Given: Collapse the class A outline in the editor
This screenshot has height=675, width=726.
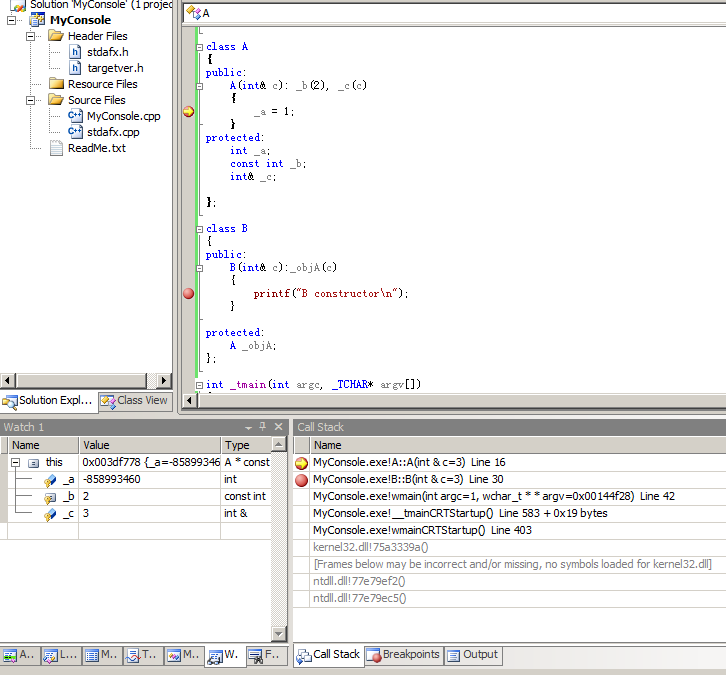Looking at the screenshot, I should tap(199, 47).
